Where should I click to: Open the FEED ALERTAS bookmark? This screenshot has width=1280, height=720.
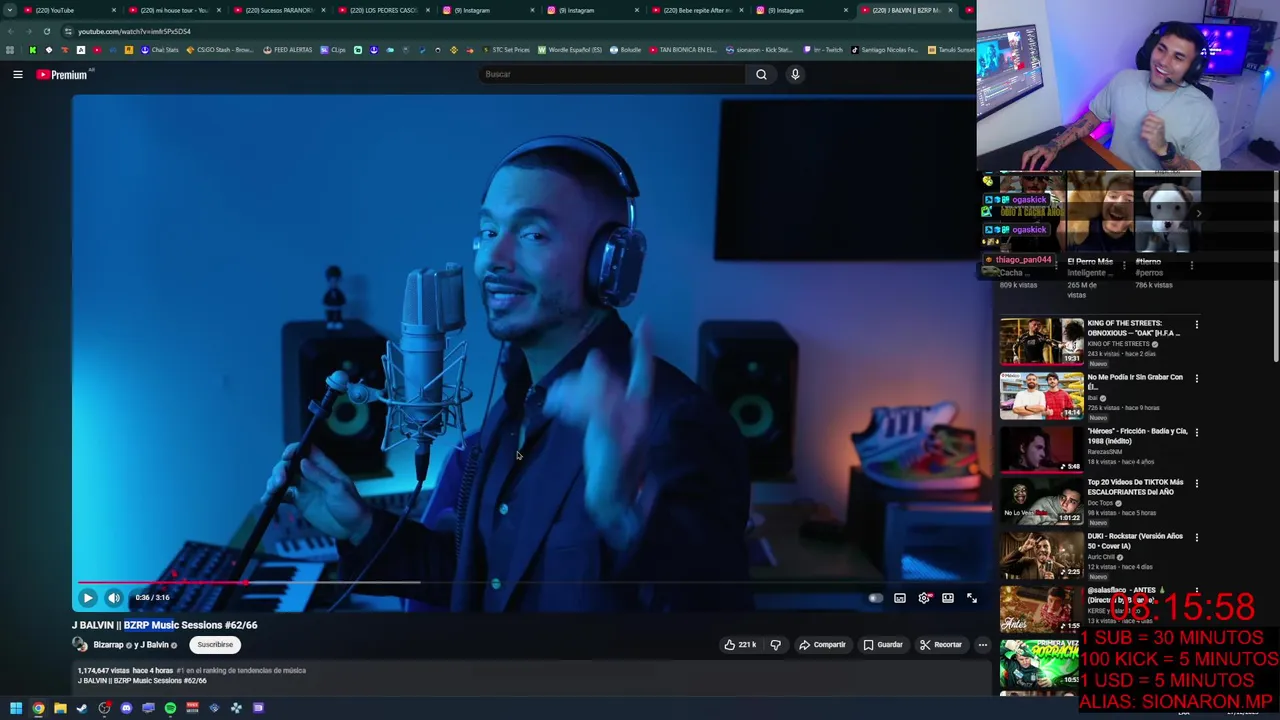point(288,50)
